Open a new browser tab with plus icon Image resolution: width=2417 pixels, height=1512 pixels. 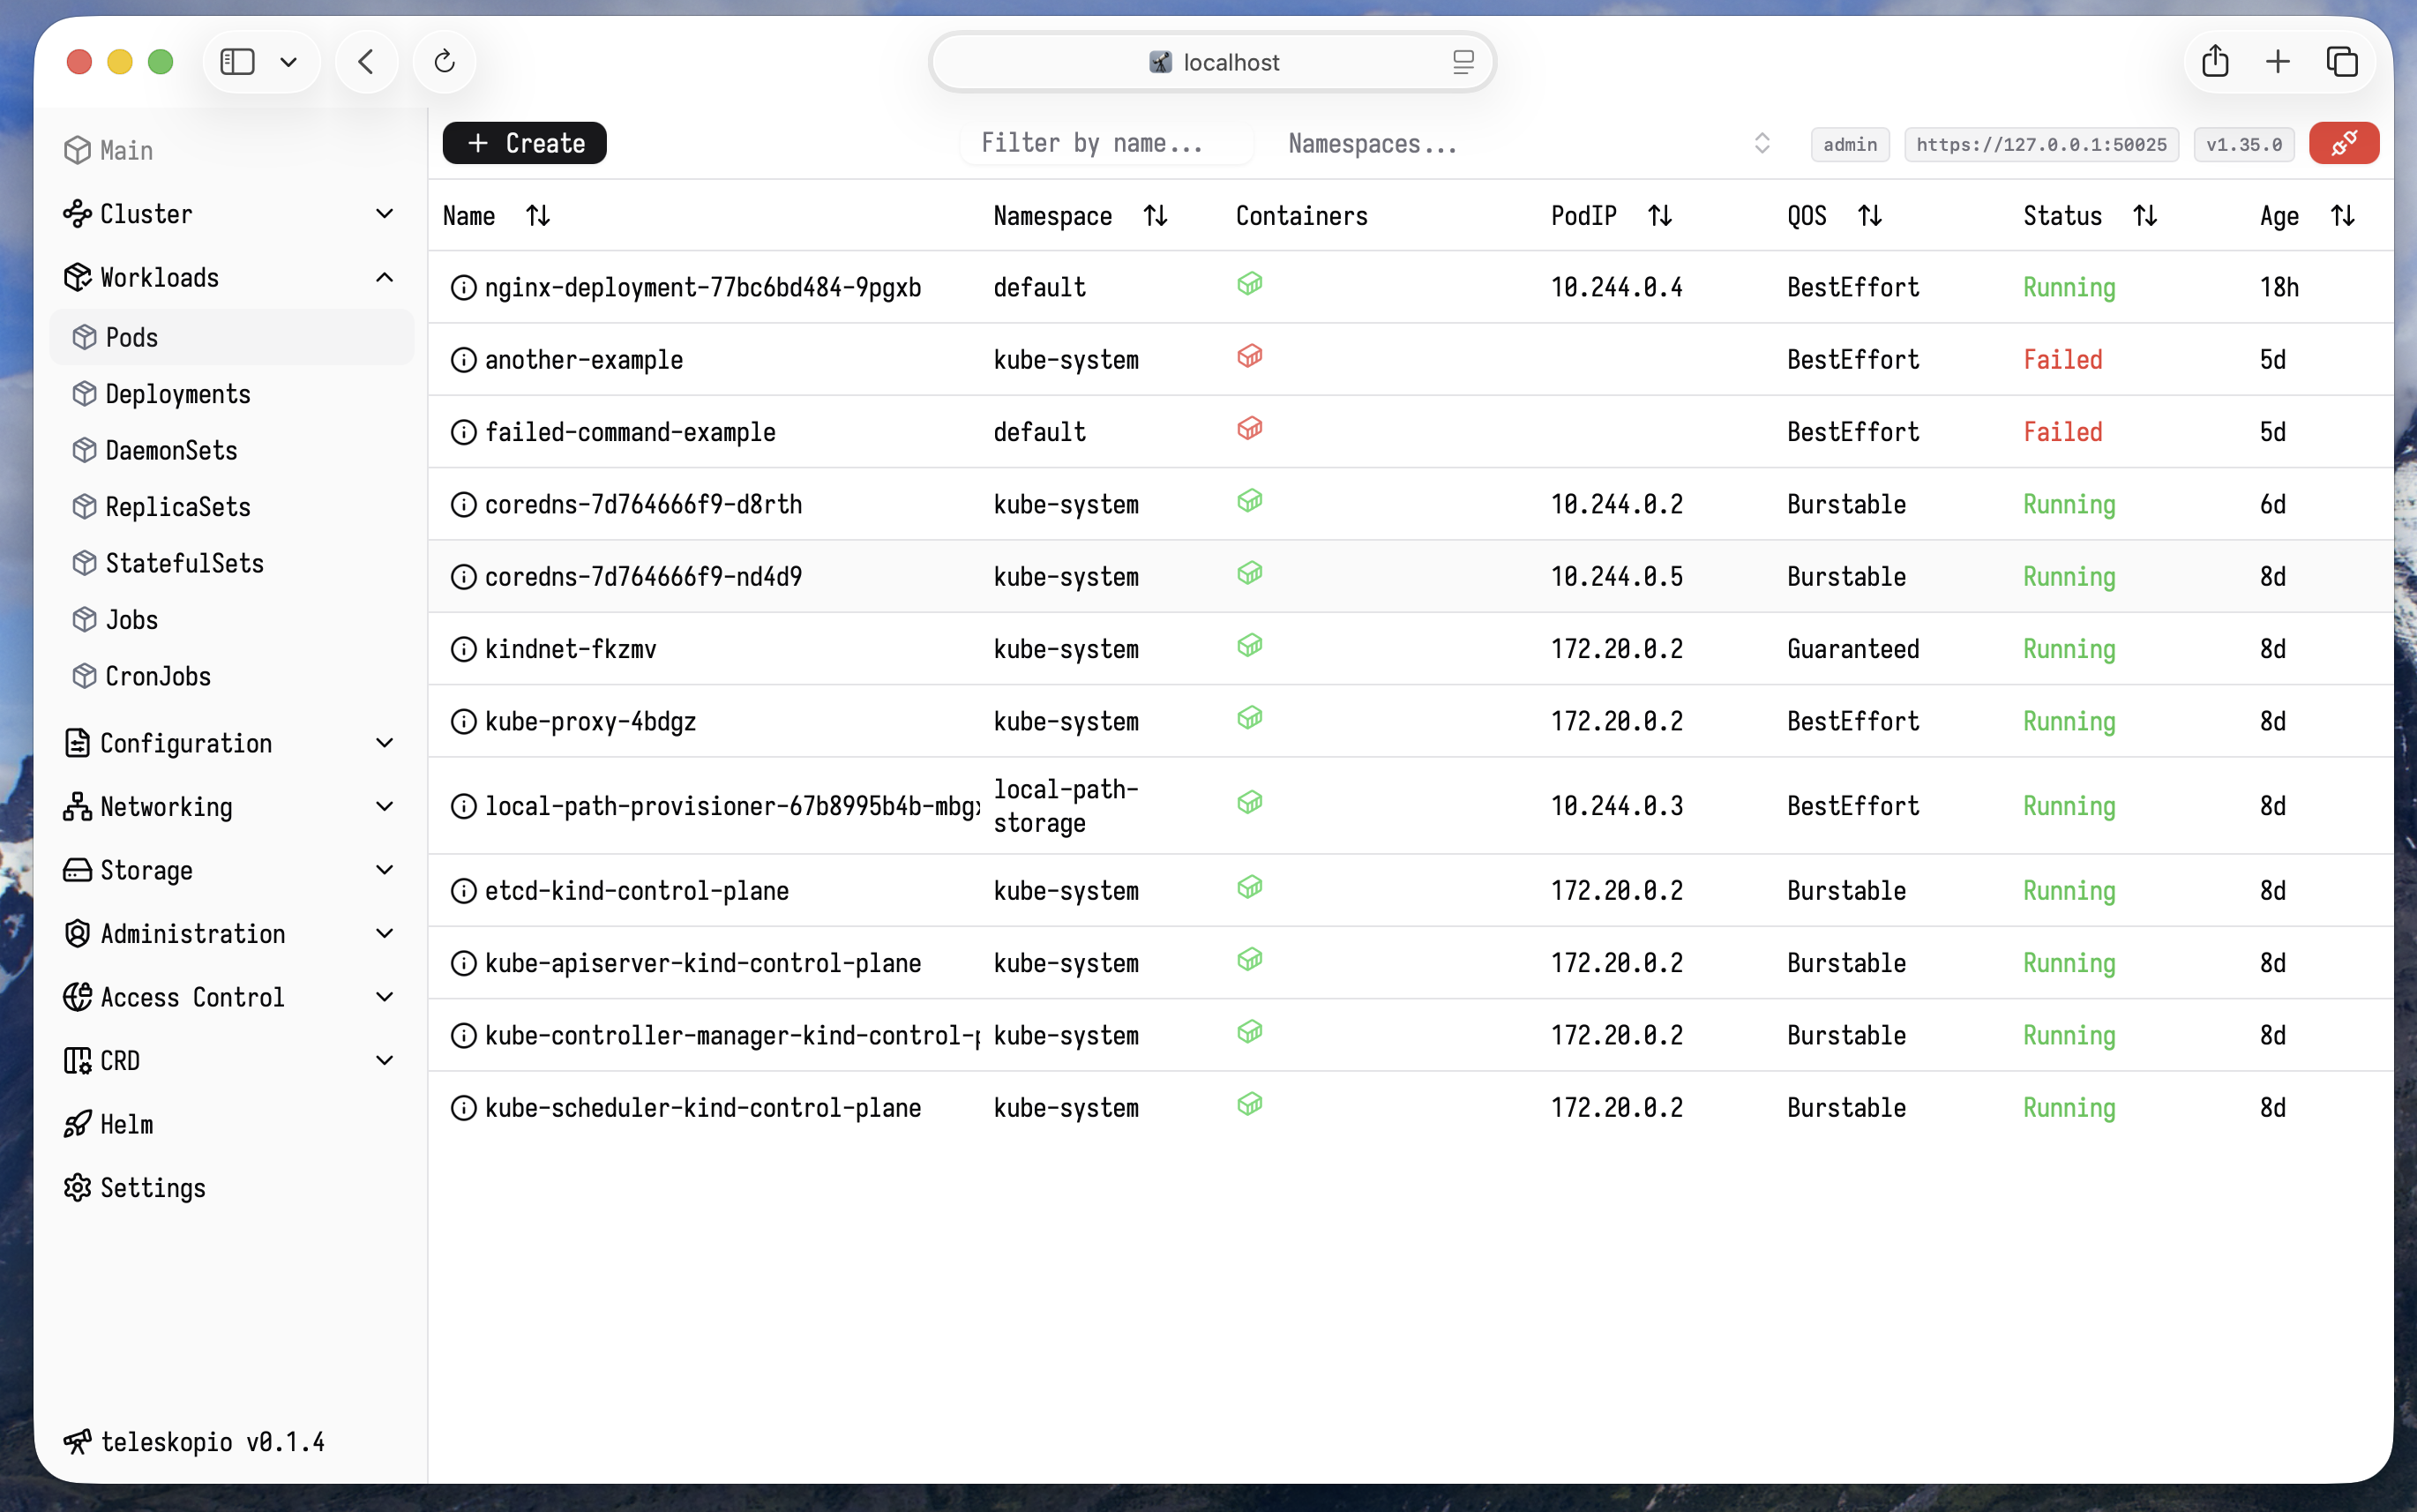2277,62
